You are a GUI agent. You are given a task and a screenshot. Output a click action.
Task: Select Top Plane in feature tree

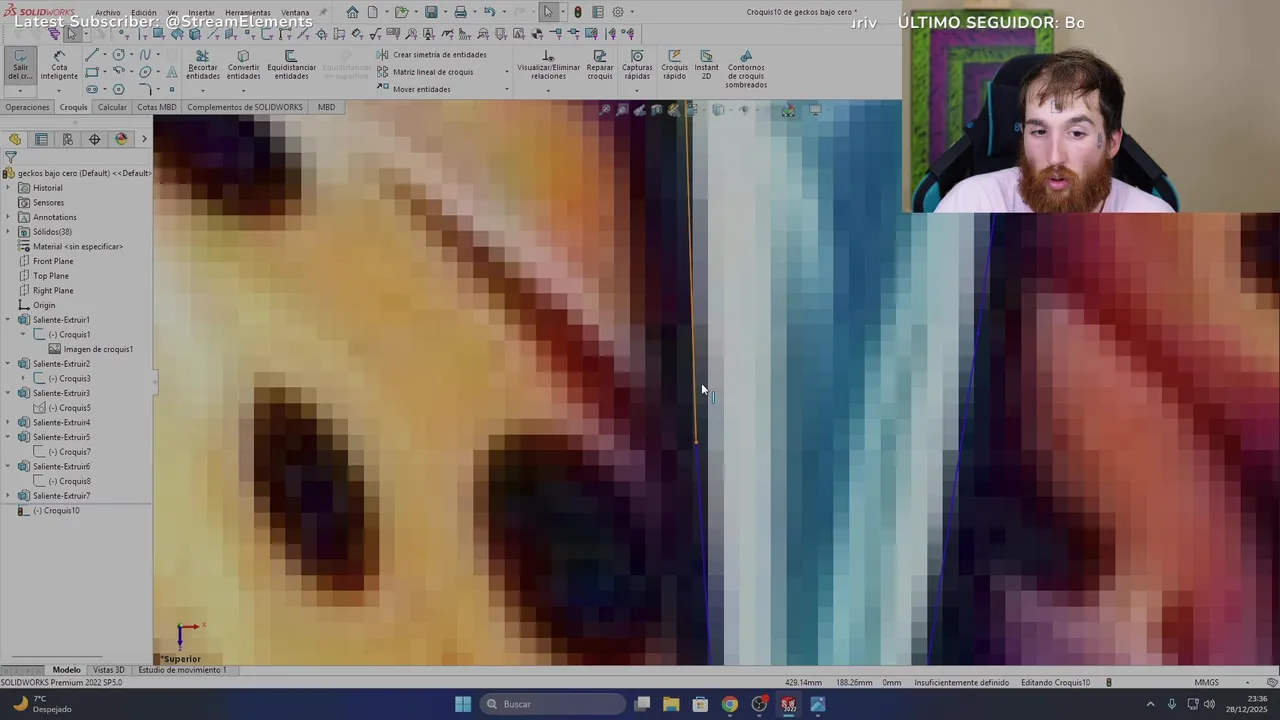pyautogui.click(x=43, y=276)
